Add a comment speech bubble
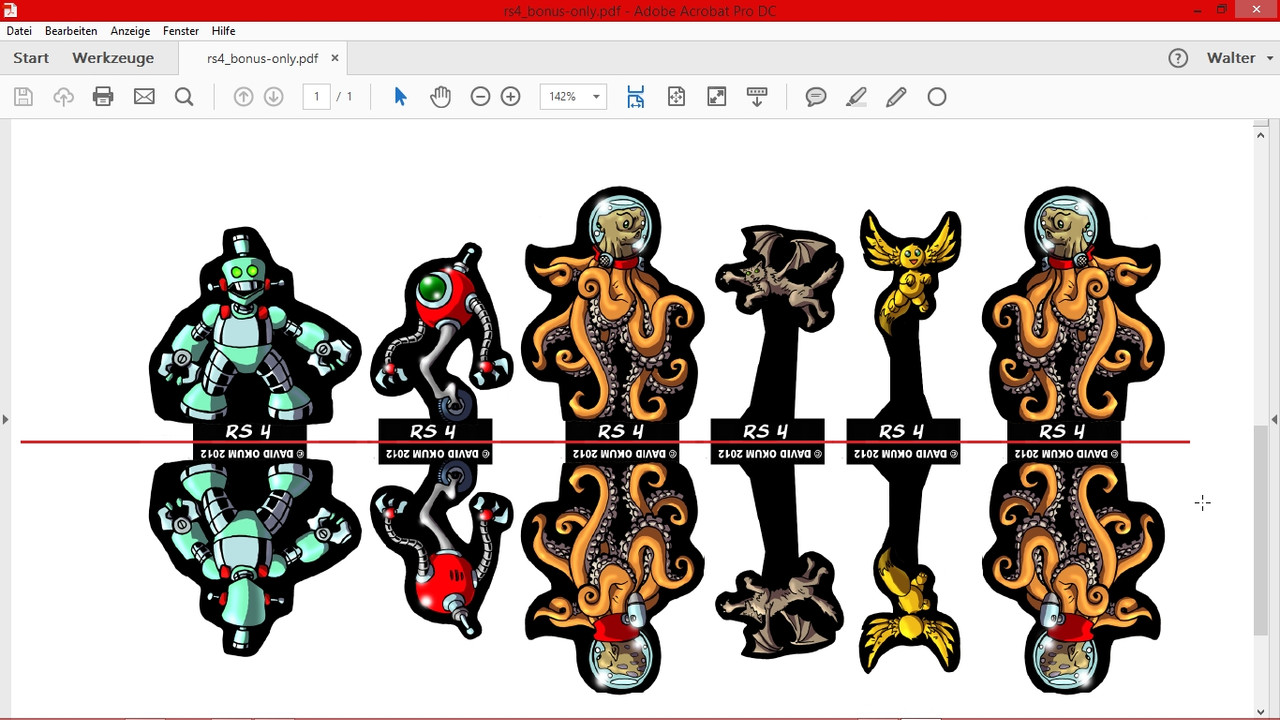The image size is (1280, 720). (x=816, y=97)
